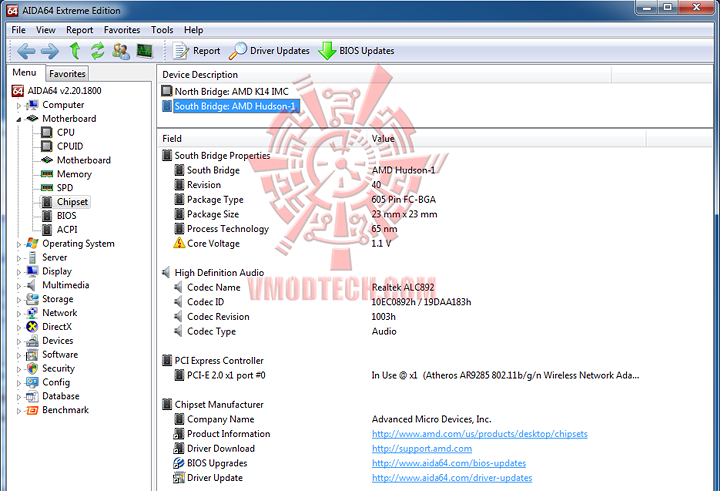Select the Codec Name row

(304, 287)
